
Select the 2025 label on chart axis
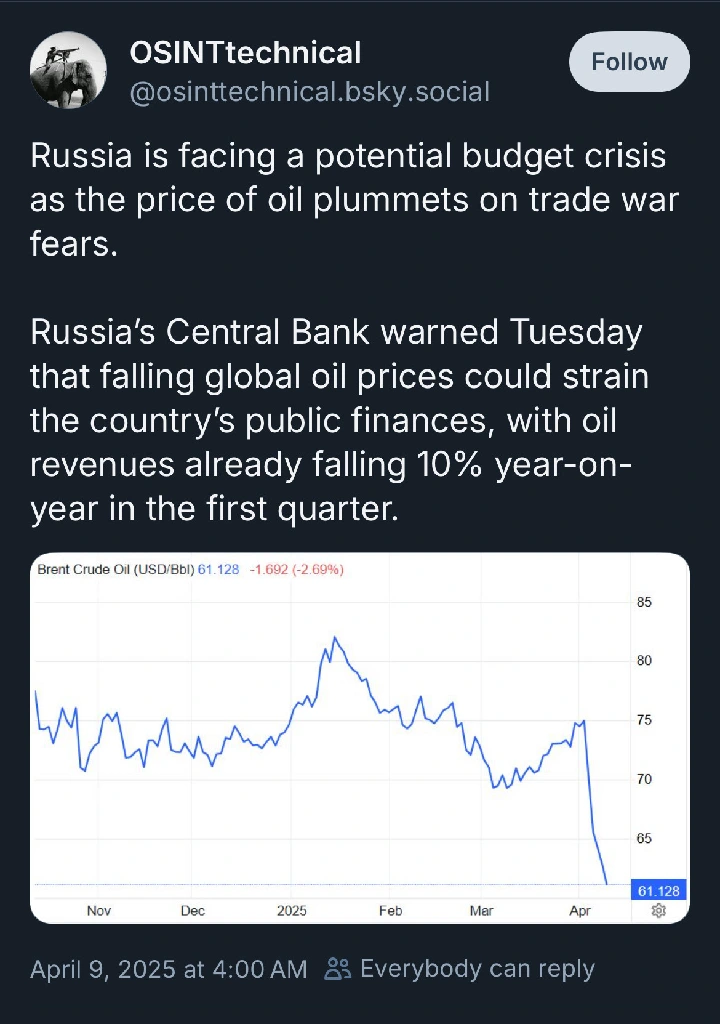[291, 910]
